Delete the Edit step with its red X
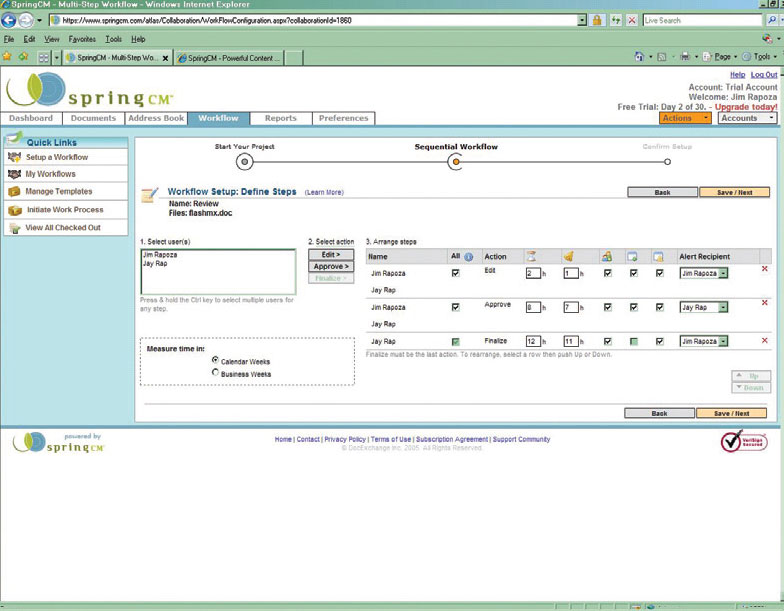Viewport: 784px width, 611px height. click(765, 269)
